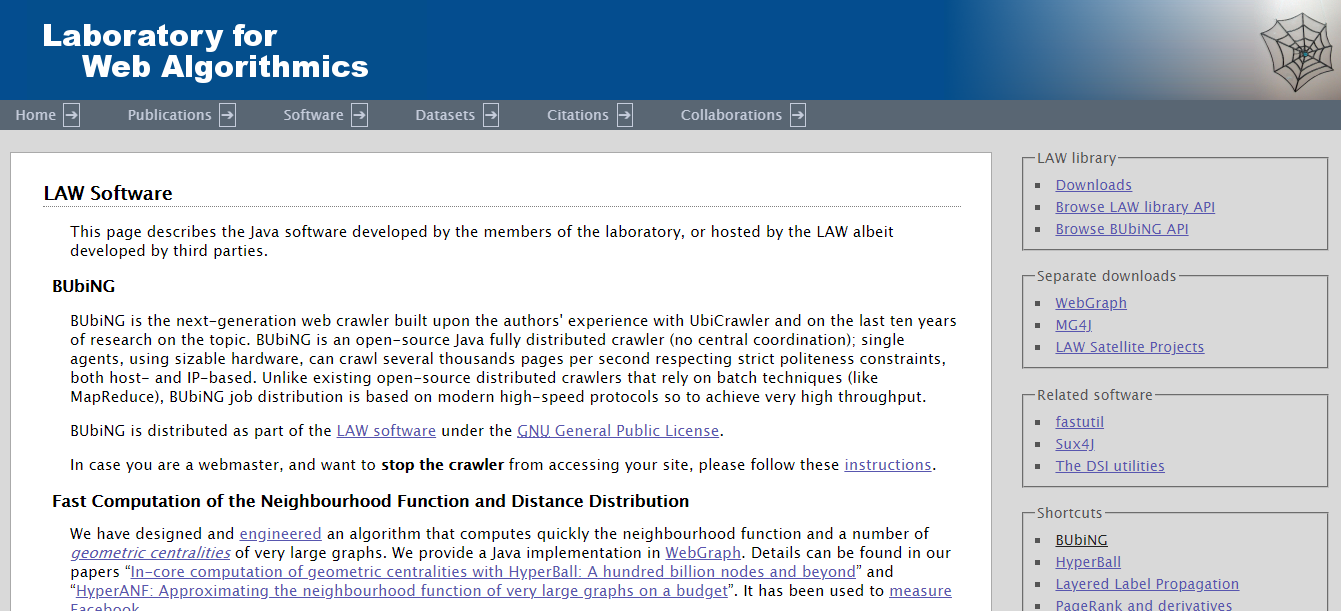Click the arrow icon beside Software

(360, 115)
